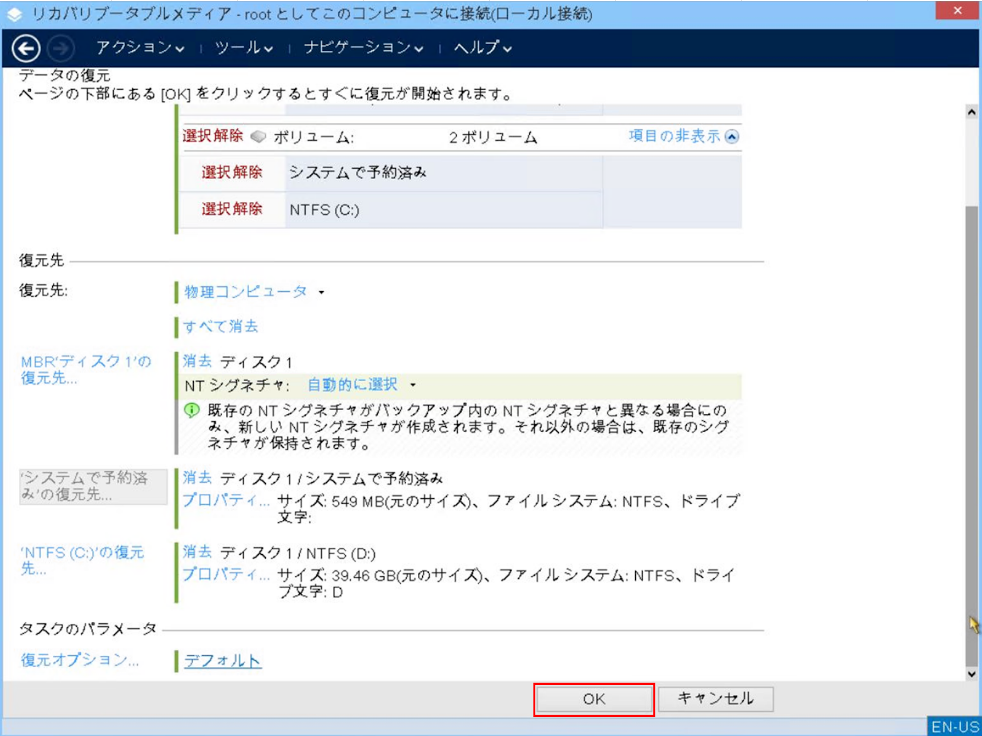Click the back navigation arrow icon
Image resolution: width=982 pixels, height=736 pixels.
pyautogui.click(x=26, y=48)
